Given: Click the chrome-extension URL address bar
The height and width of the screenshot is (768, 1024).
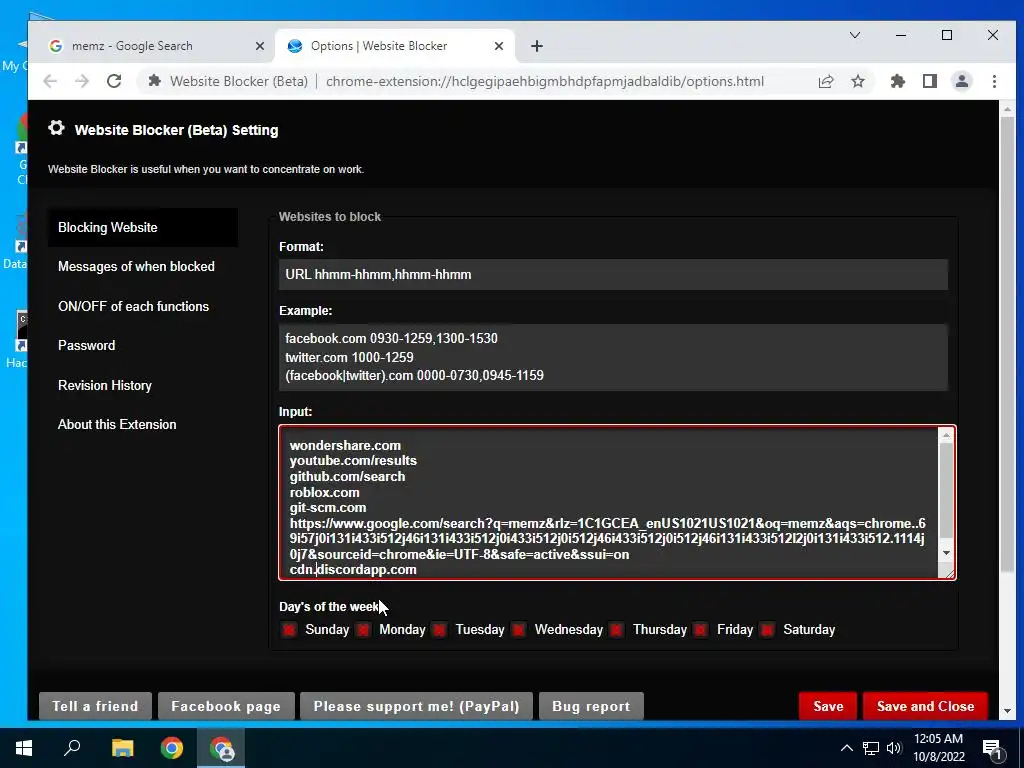Looking at the screenshot, I should pyautogui.click(x=545, y=81).
